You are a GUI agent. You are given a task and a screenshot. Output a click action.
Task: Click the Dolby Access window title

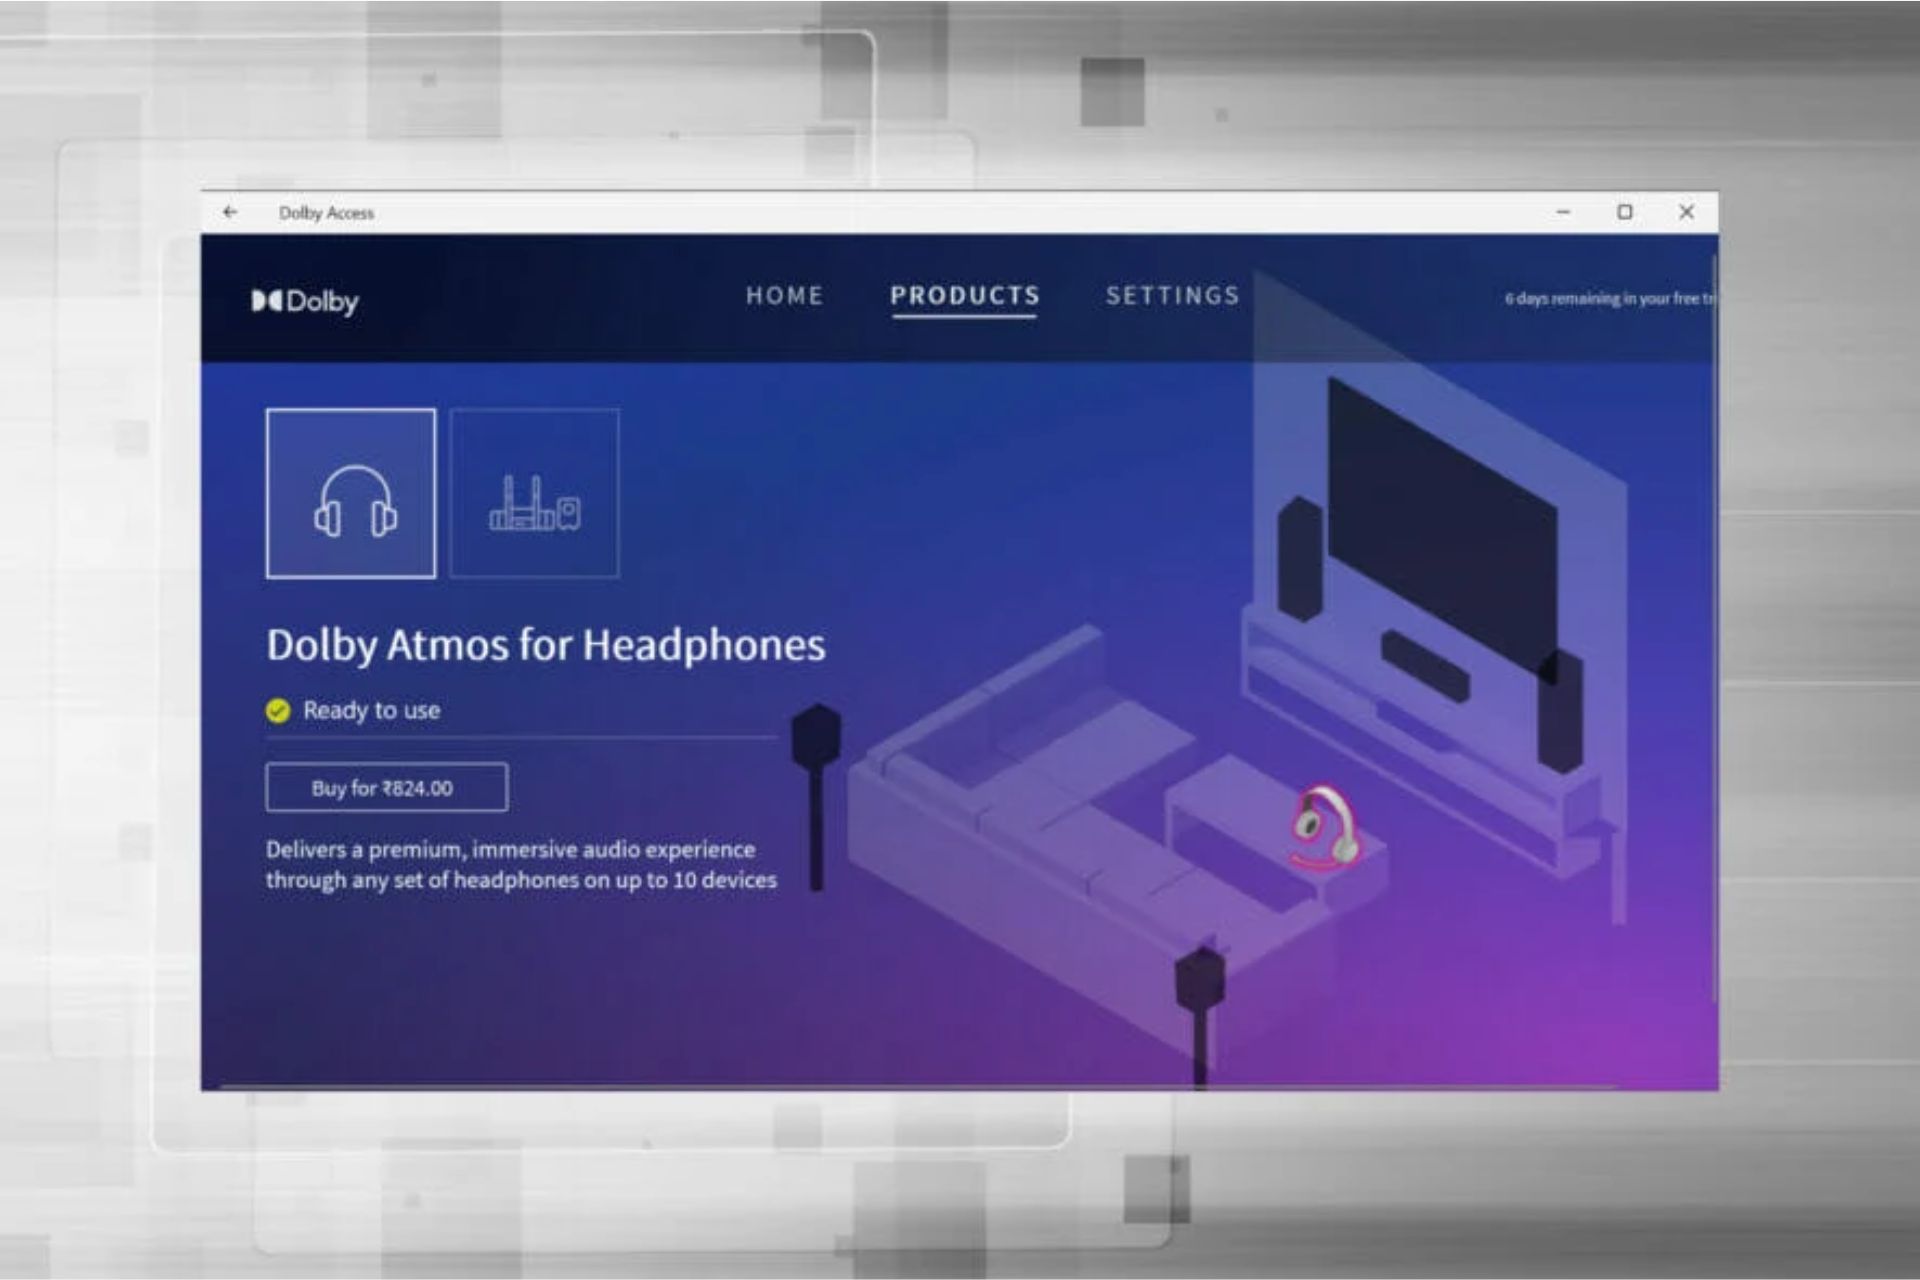pos(326,213)
